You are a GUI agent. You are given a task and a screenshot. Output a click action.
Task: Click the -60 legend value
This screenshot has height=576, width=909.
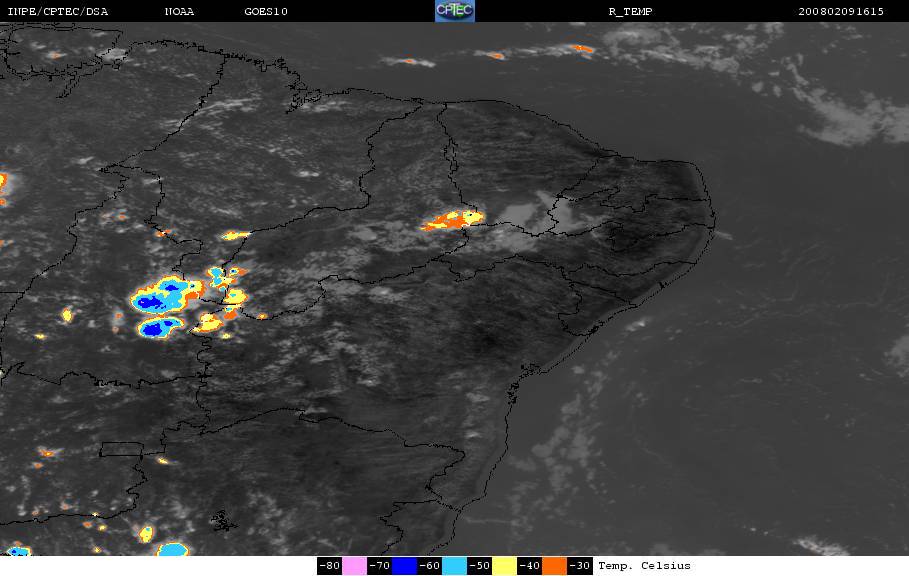(430, 566)
